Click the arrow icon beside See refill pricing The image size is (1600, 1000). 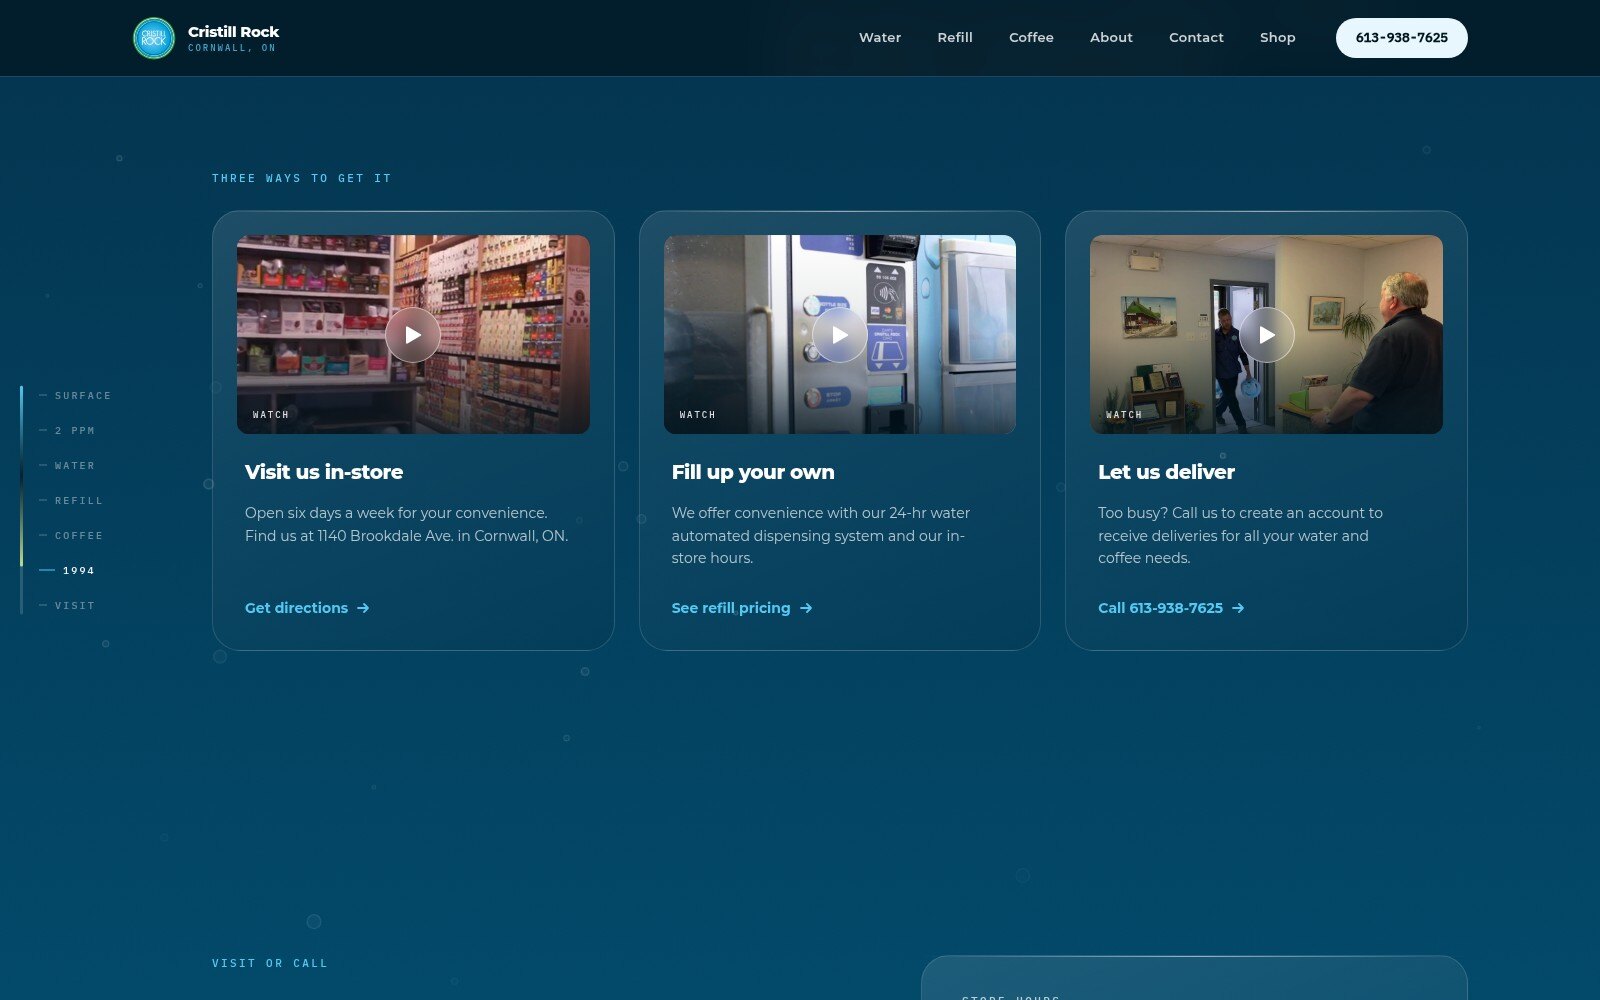coord(806,608)
